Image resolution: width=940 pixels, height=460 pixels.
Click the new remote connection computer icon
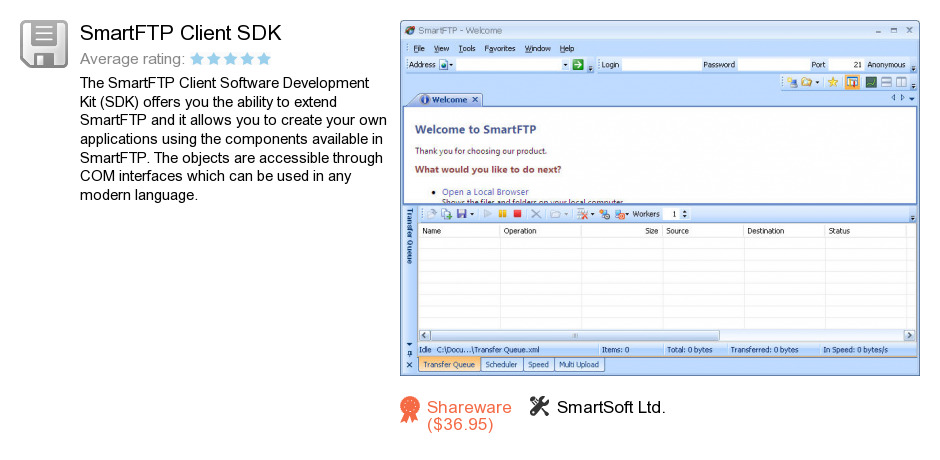coord(792,83)
